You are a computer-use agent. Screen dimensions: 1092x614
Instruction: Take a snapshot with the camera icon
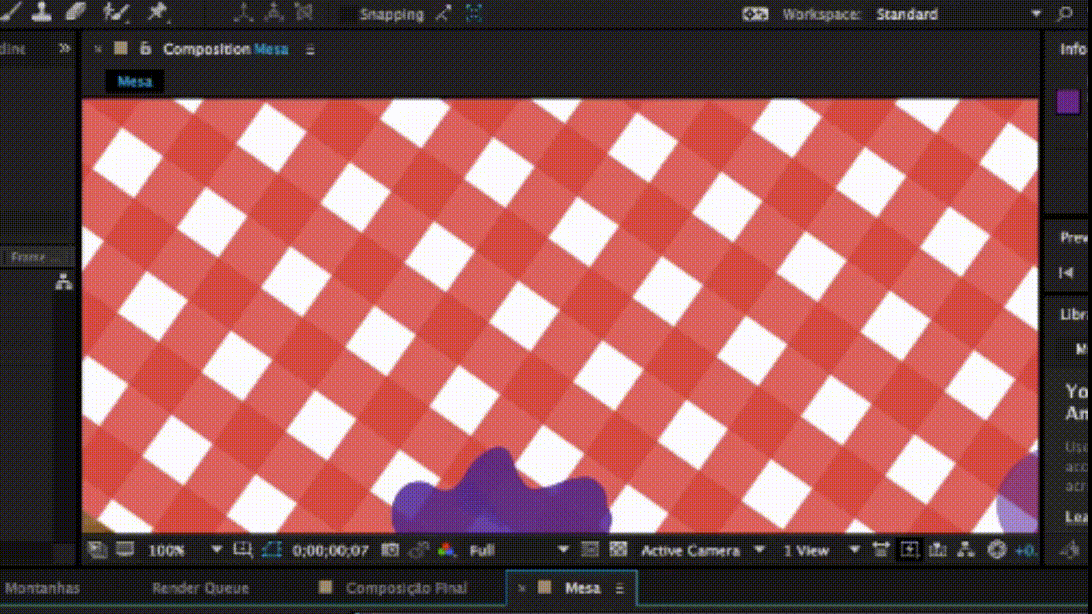pos(391,550)
